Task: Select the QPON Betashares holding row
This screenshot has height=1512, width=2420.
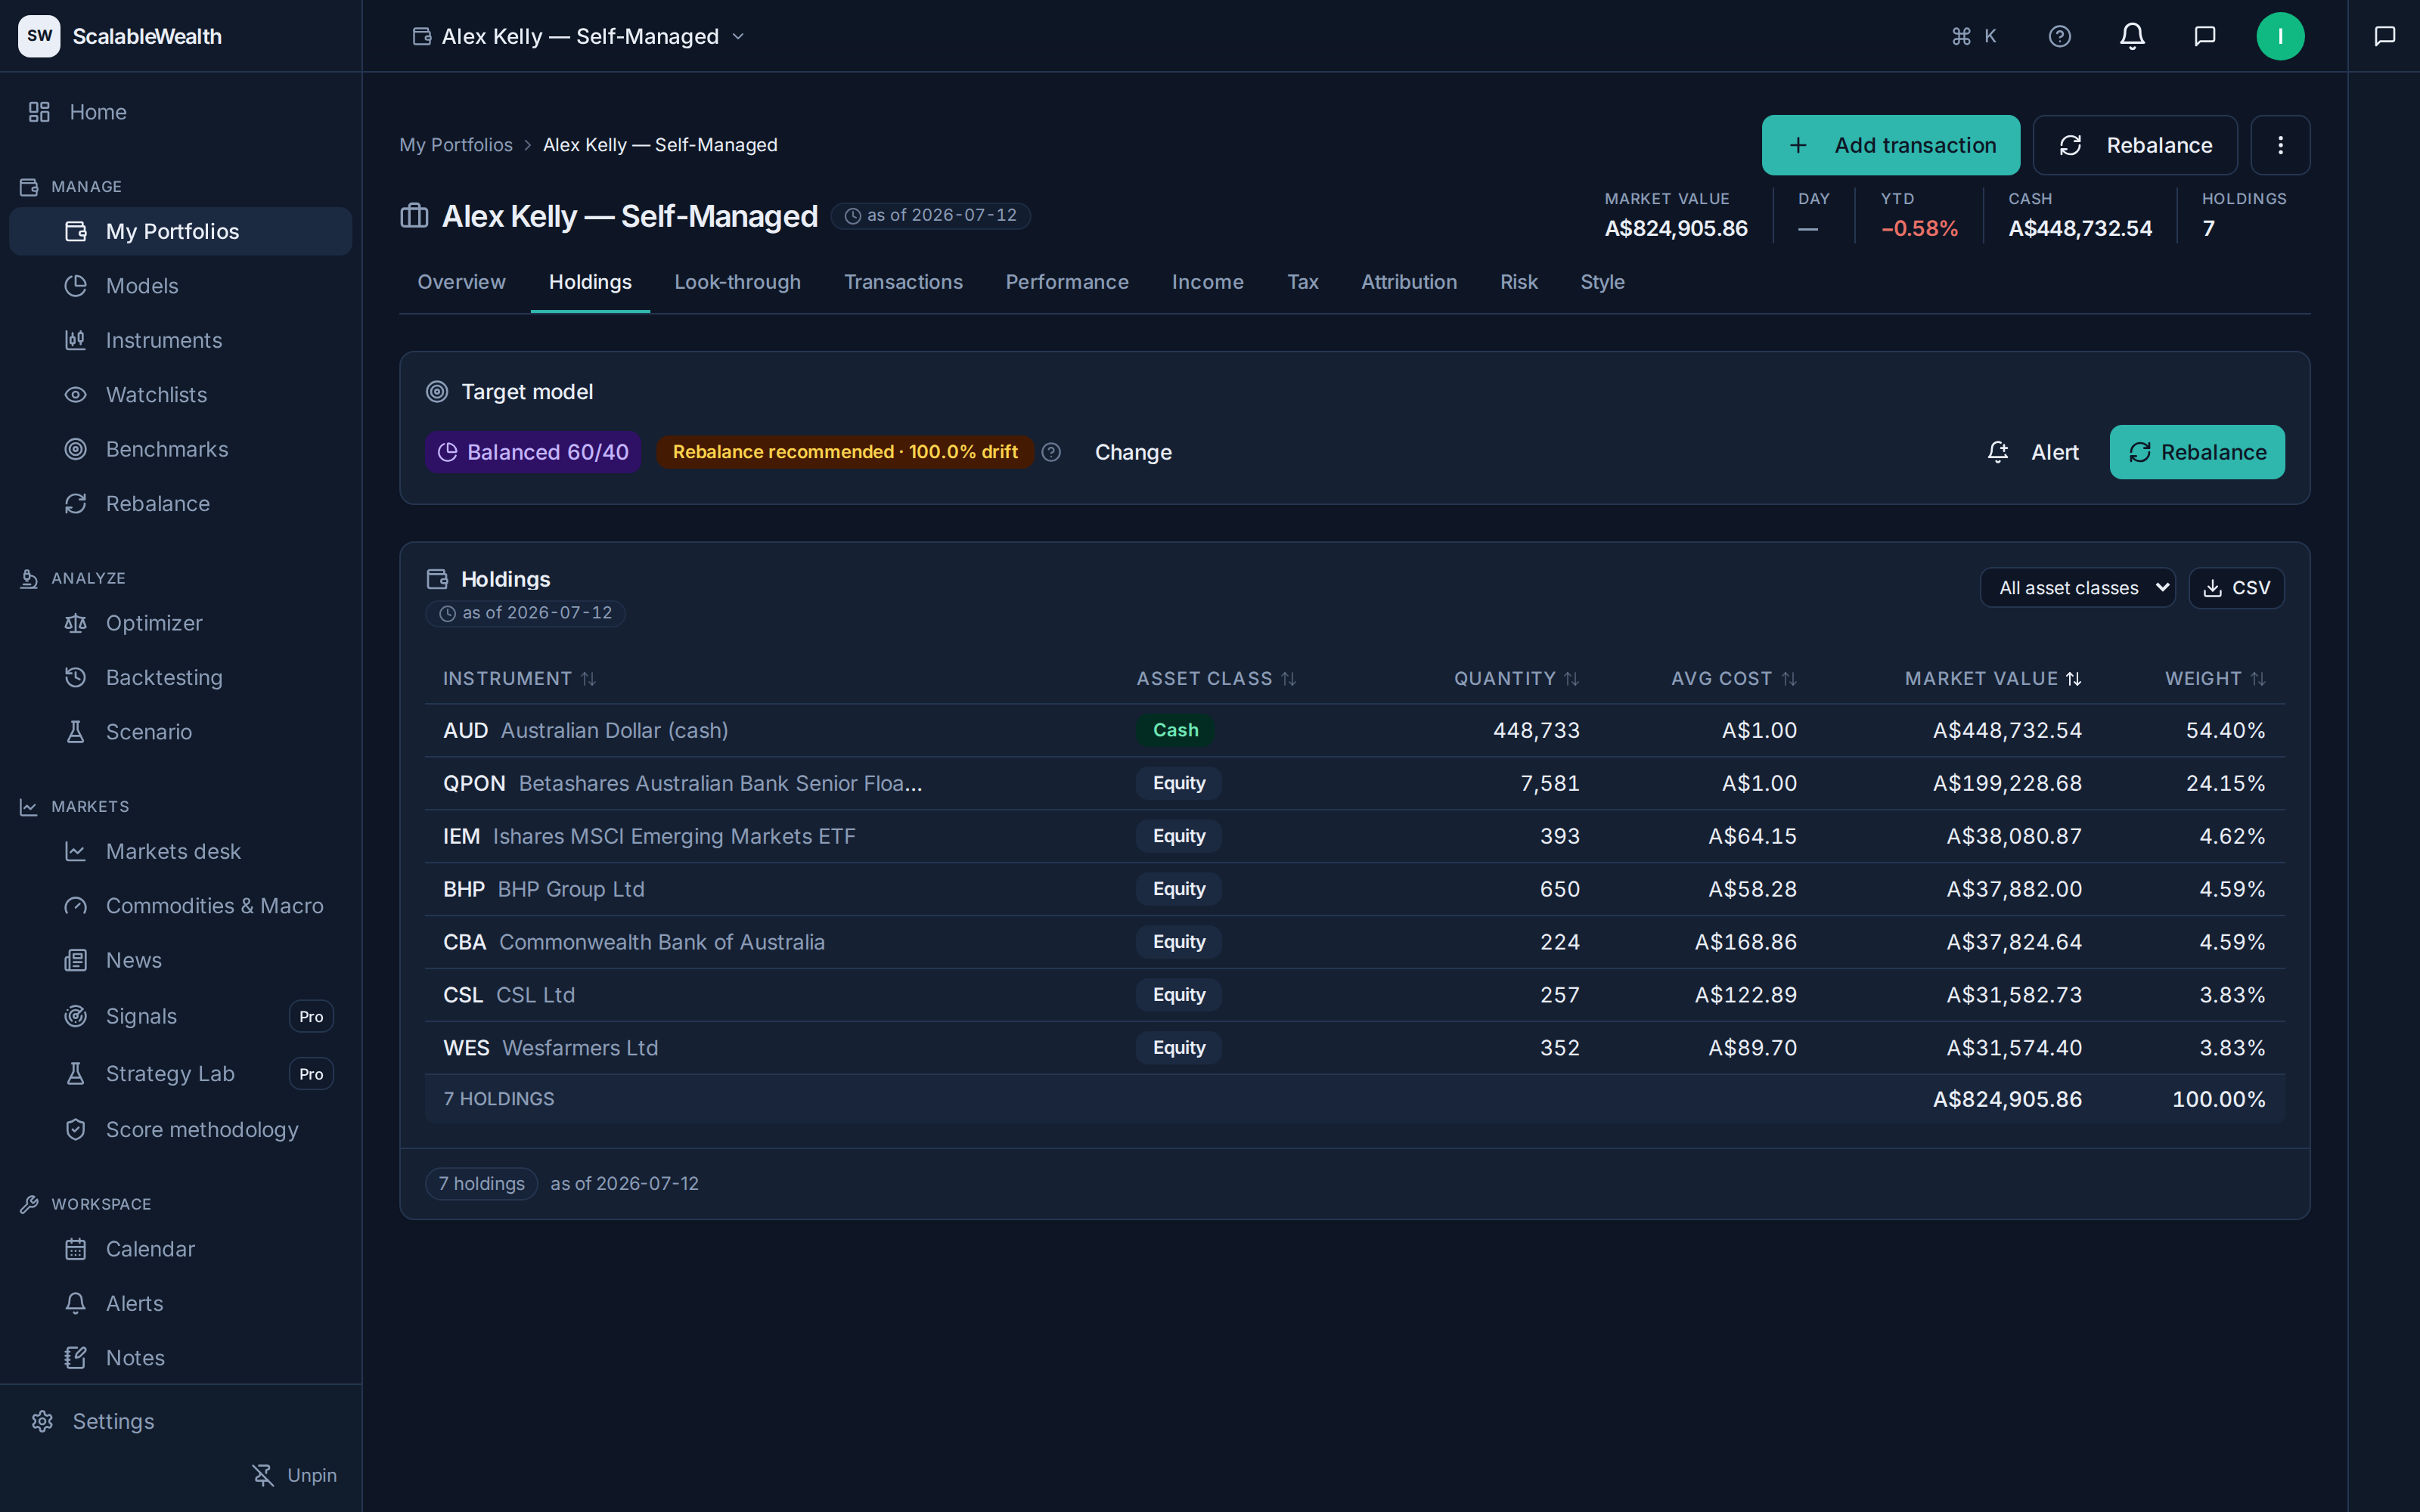Action: 1354,783
